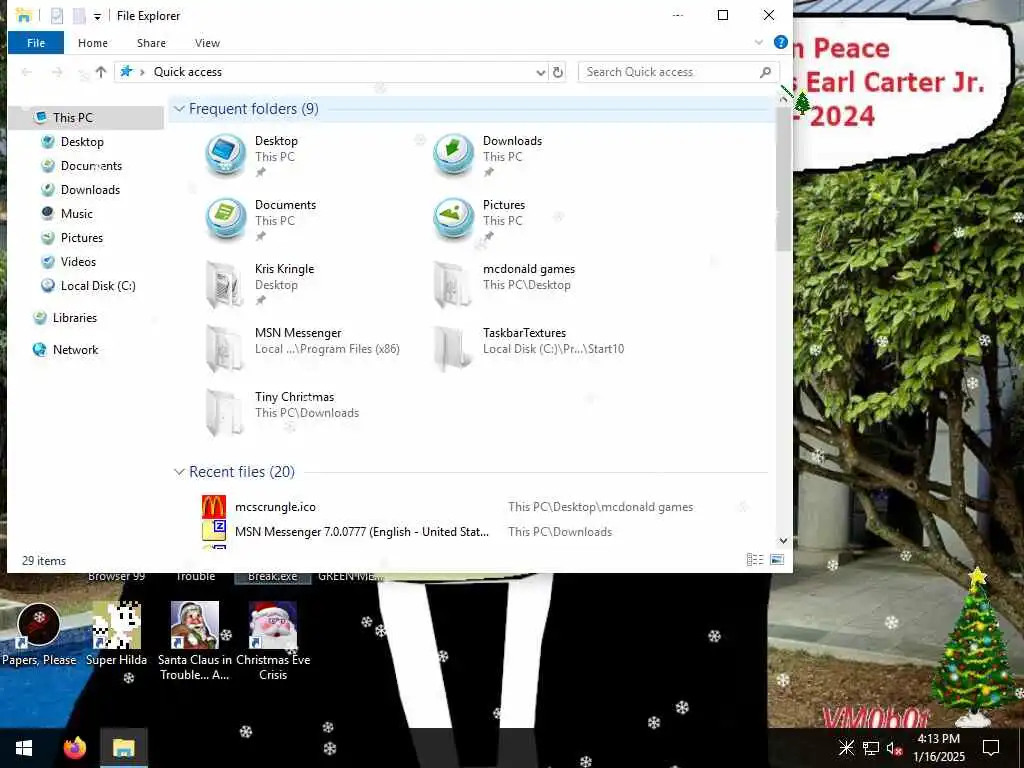The height and width of the screenshot is (768, 1024).
Task: Click the Search Quick access field
Action: 679,72
